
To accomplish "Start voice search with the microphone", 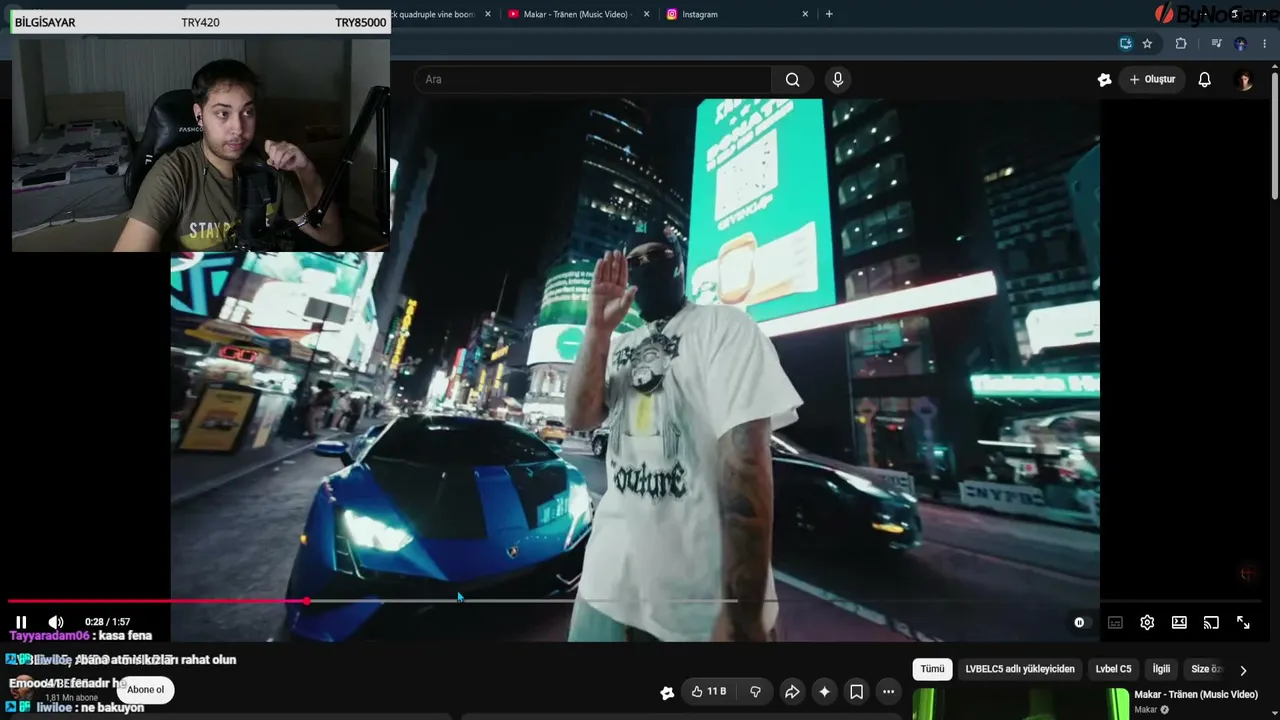I will (x=838, y=79).
